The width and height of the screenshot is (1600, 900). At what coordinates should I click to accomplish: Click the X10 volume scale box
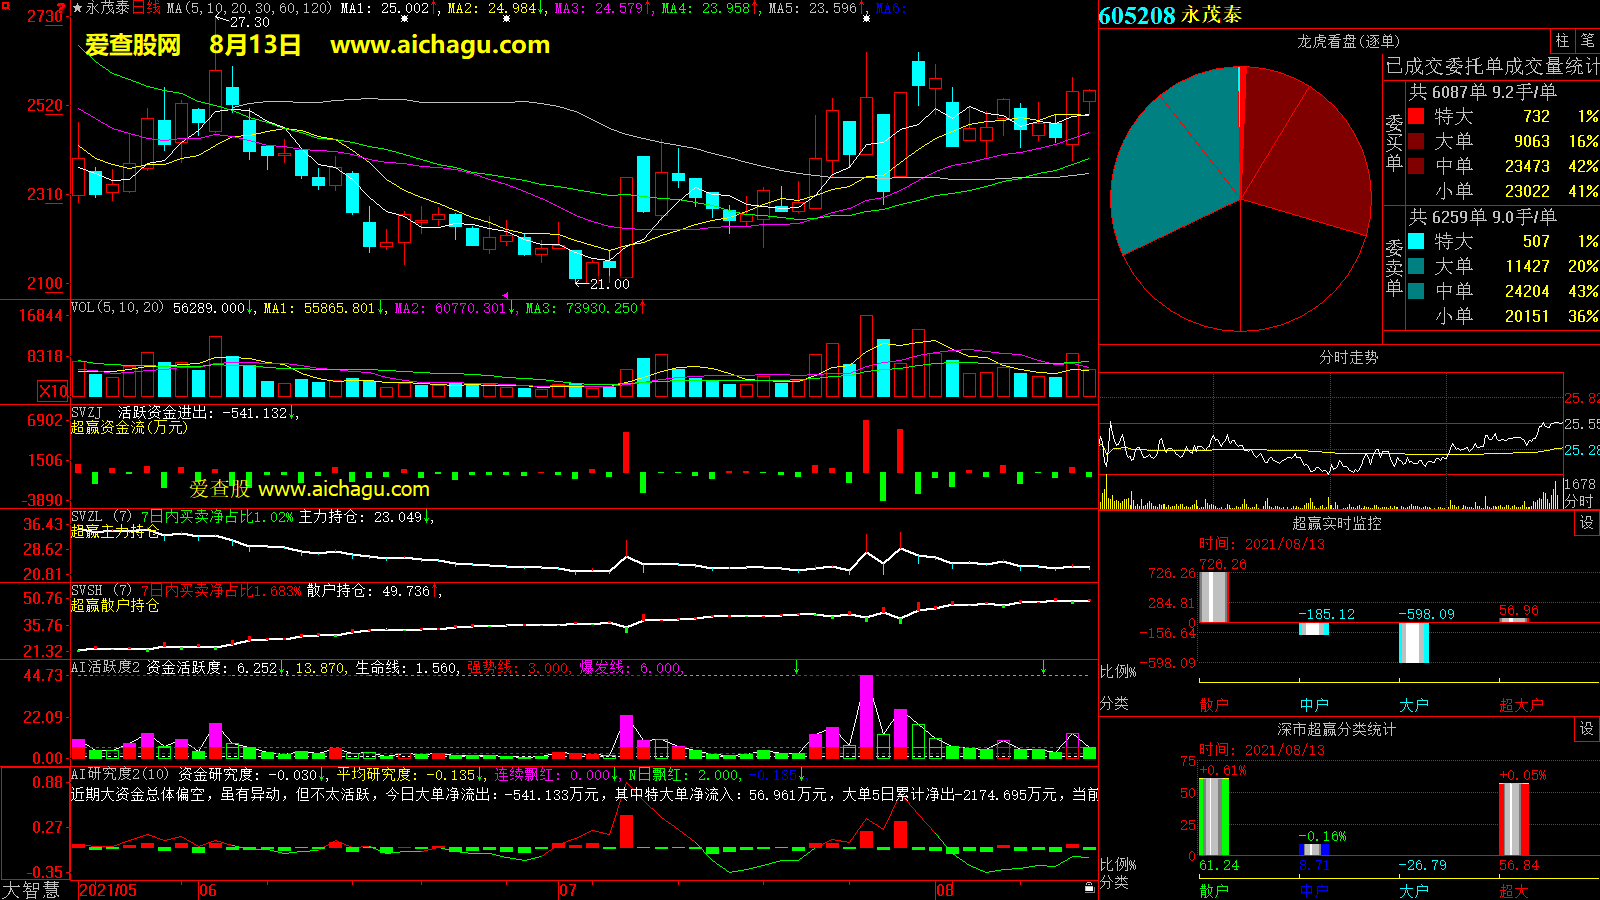53,391
